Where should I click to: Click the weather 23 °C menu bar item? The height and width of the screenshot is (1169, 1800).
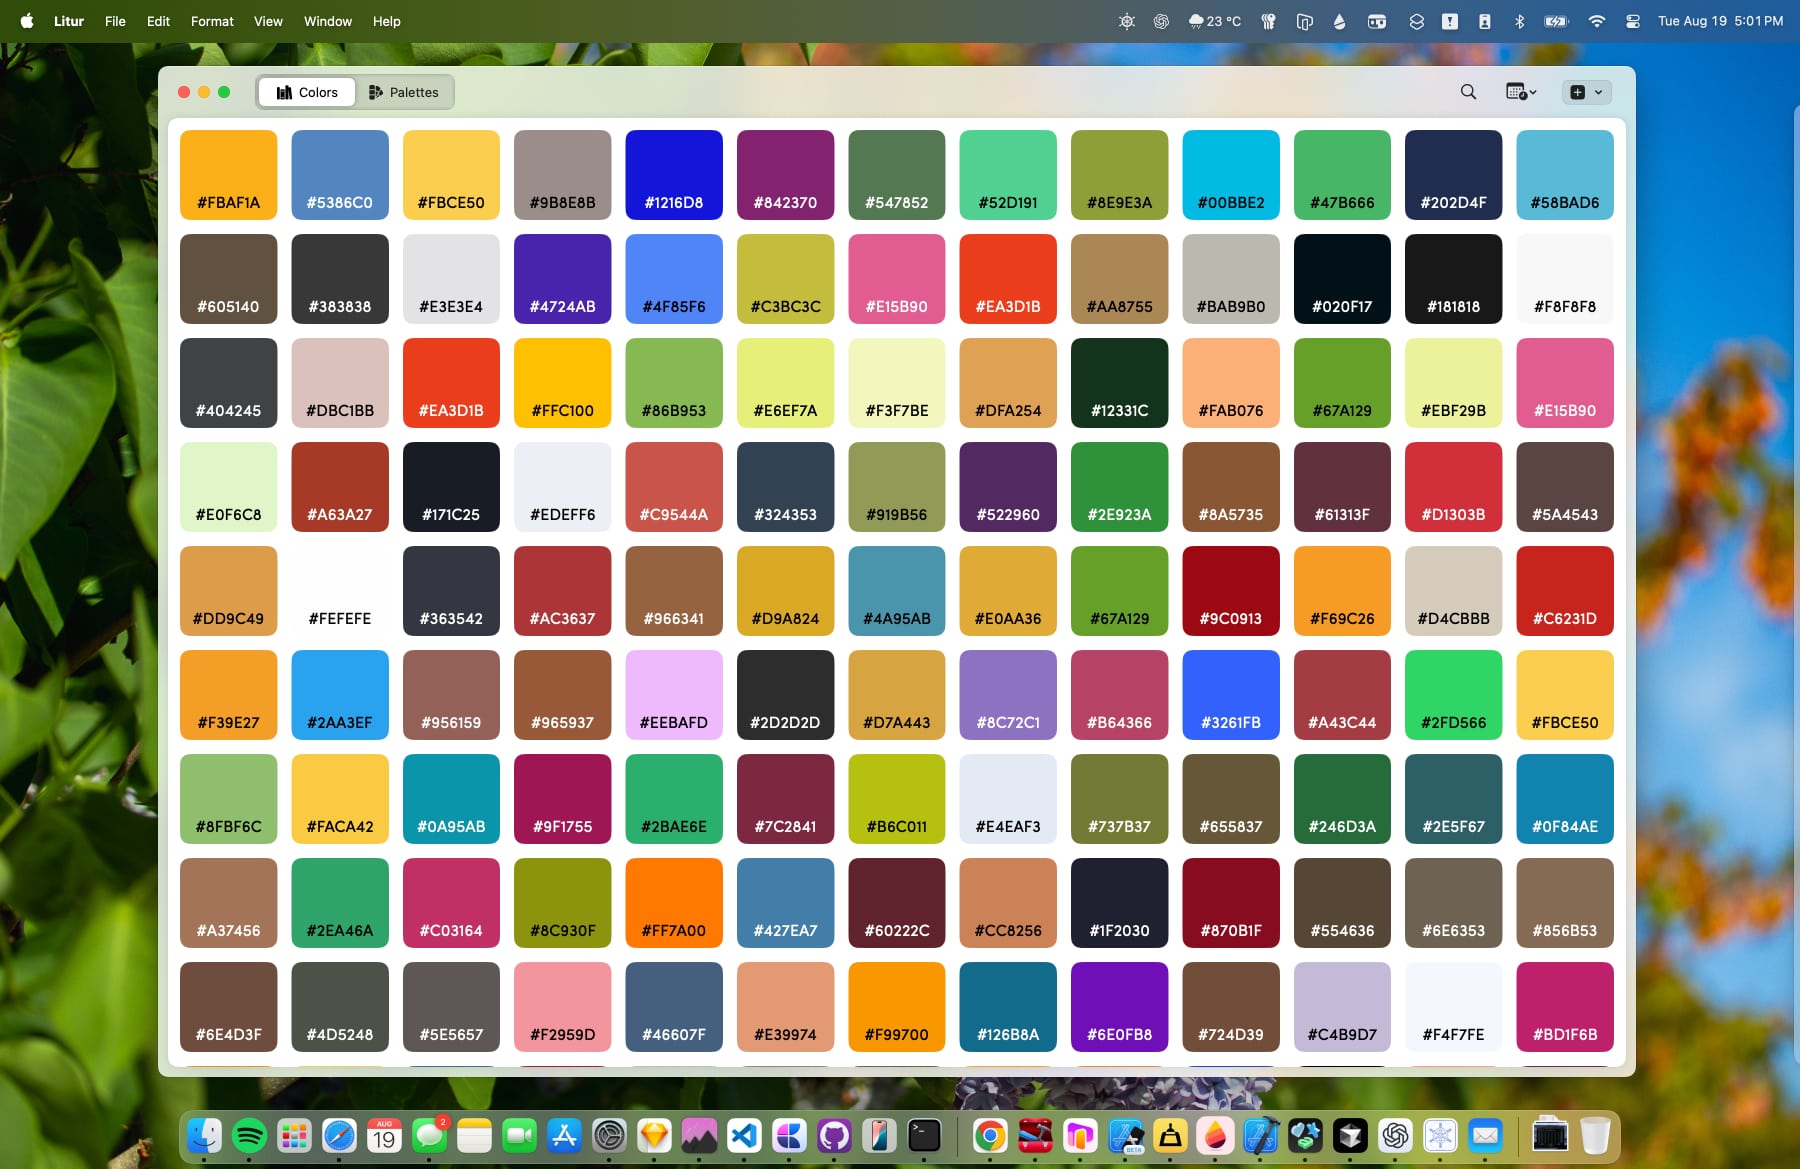coord(1214,21)
